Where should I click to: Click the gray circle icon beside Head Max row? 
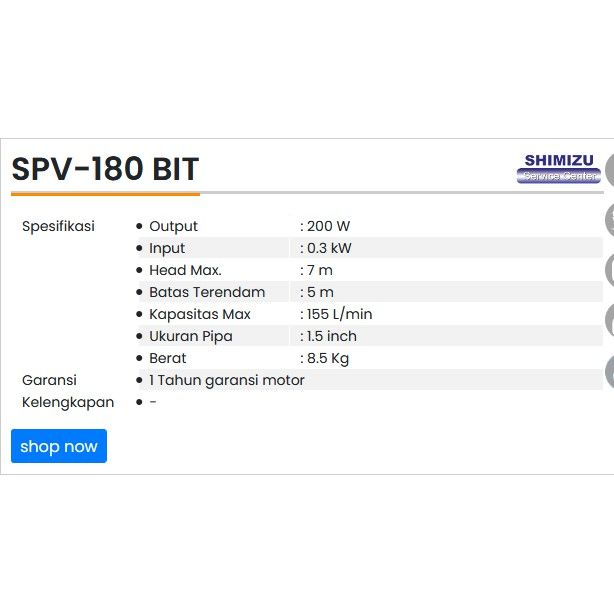pyautogui.click(x=609, y=270)
